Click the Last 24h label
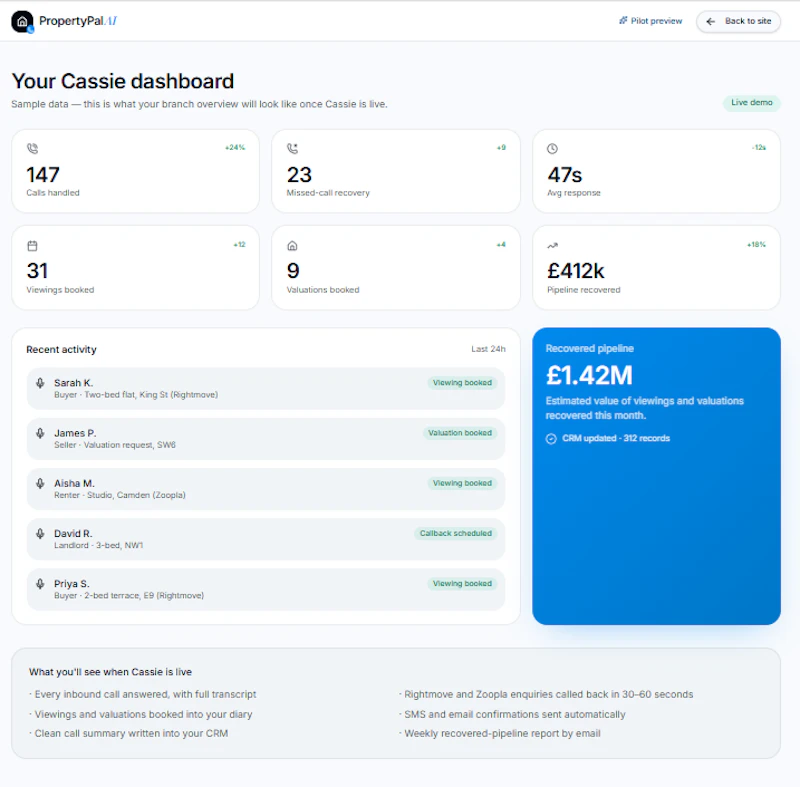Image resolution: width=800 pixels, height=787 pixels. (x=488, y=349)
